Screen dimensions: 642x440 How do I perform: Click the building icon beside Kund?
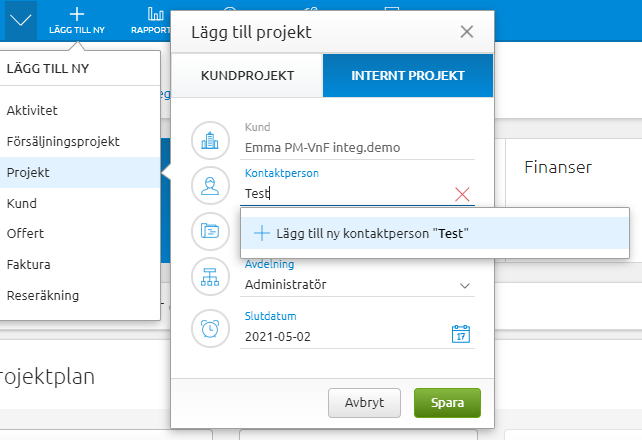210,140
